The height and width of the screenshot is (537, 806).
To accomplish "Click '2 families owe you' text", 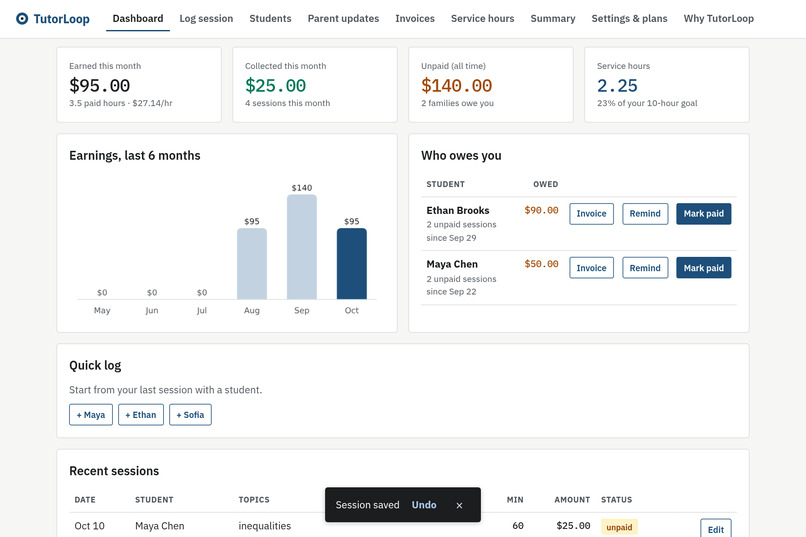I will (457, 103).
